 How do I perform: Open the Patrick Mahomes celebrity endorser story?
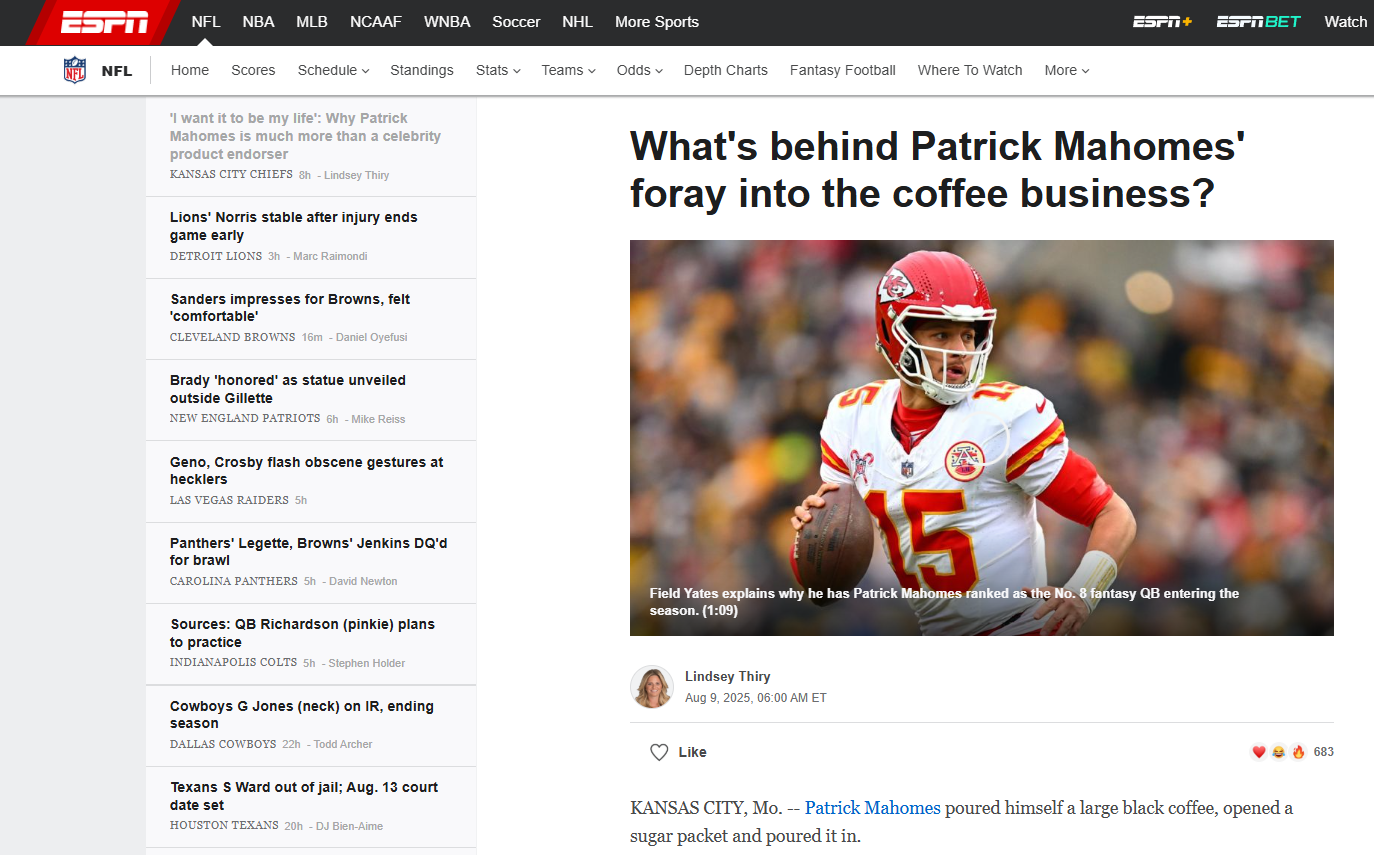point(305,136)
